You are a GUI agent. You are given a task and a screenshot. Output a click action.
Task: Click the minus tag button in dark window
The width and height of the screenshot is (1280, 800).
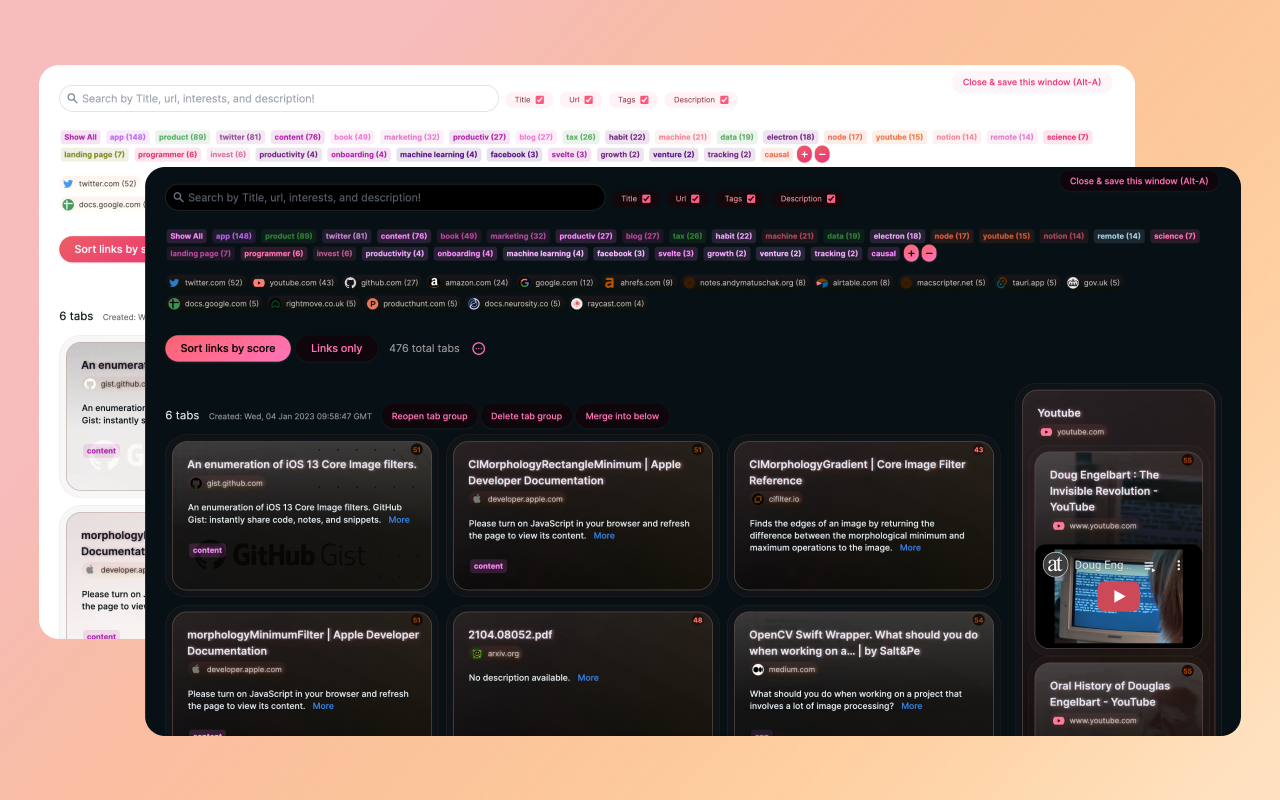[x=929, y=254]
